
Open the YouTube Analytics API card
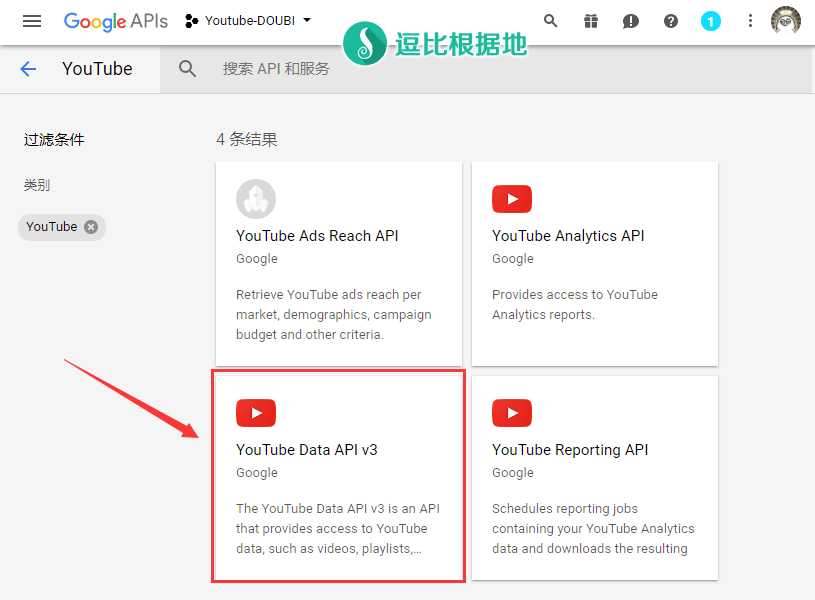pos(595,264)
